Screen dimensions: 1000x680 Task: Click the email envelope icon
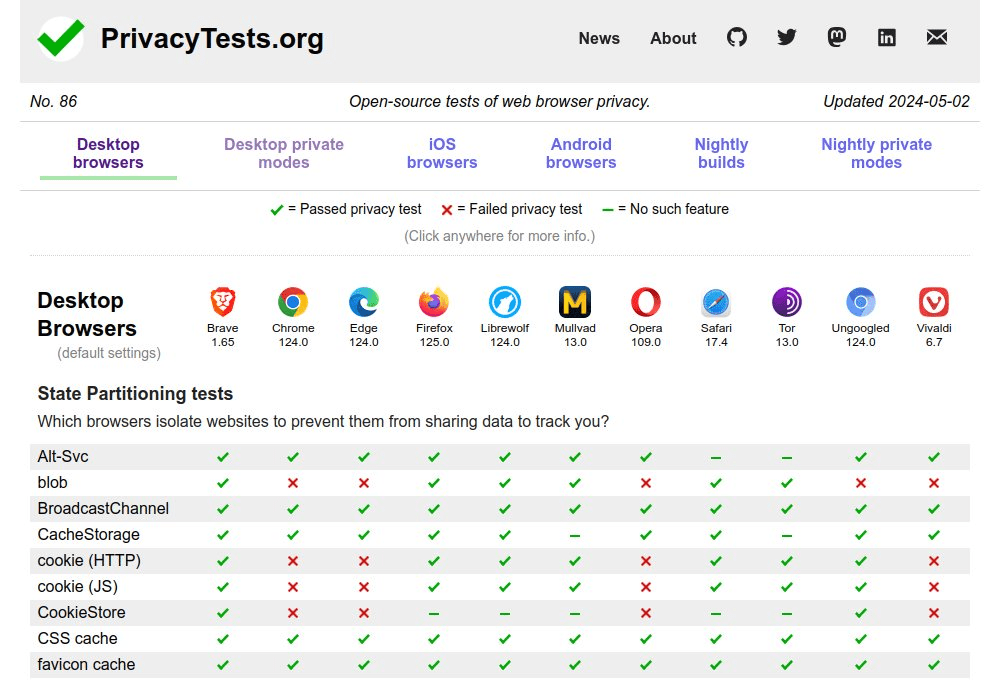[937, 38]
